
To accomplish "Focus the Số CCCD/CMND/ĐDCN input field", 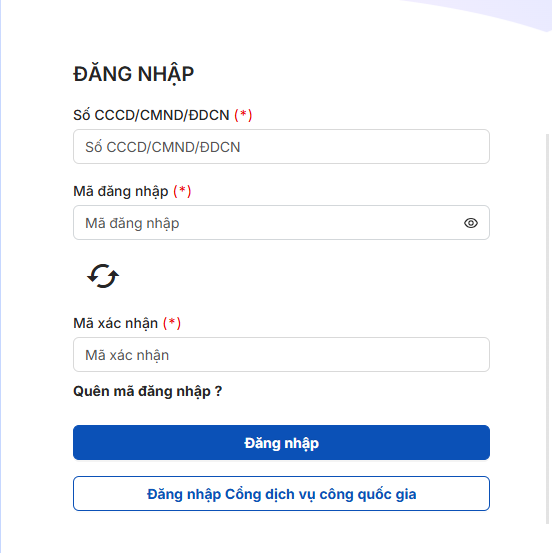I will [x=281, y=146].
